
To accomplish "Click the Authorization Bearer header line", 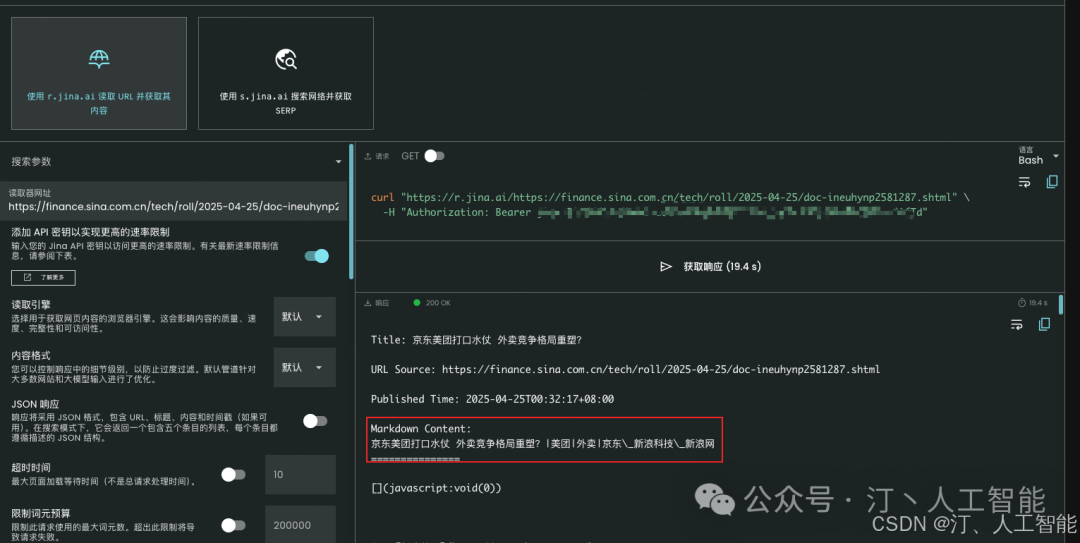I will pos(655,212).
